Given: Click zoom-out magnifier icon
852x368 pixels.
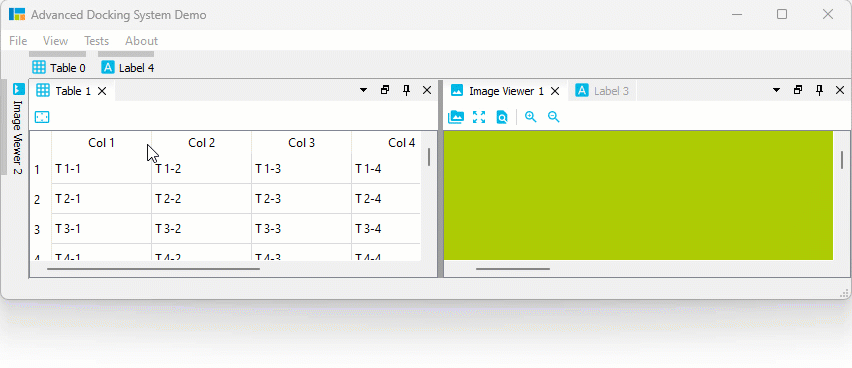Looking at the screenshot, I should pyautogui.click(x=553, y=117).
